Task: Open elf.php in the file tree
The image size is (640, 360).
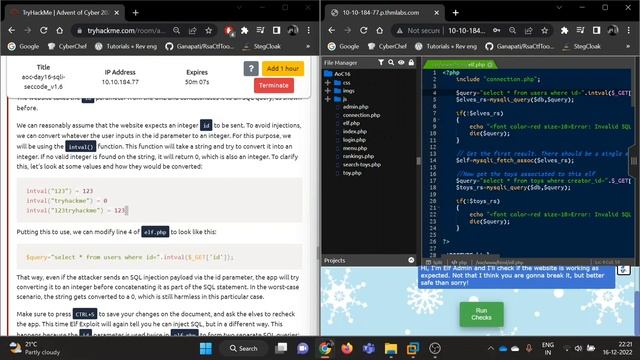Action: tap(351, 123)
